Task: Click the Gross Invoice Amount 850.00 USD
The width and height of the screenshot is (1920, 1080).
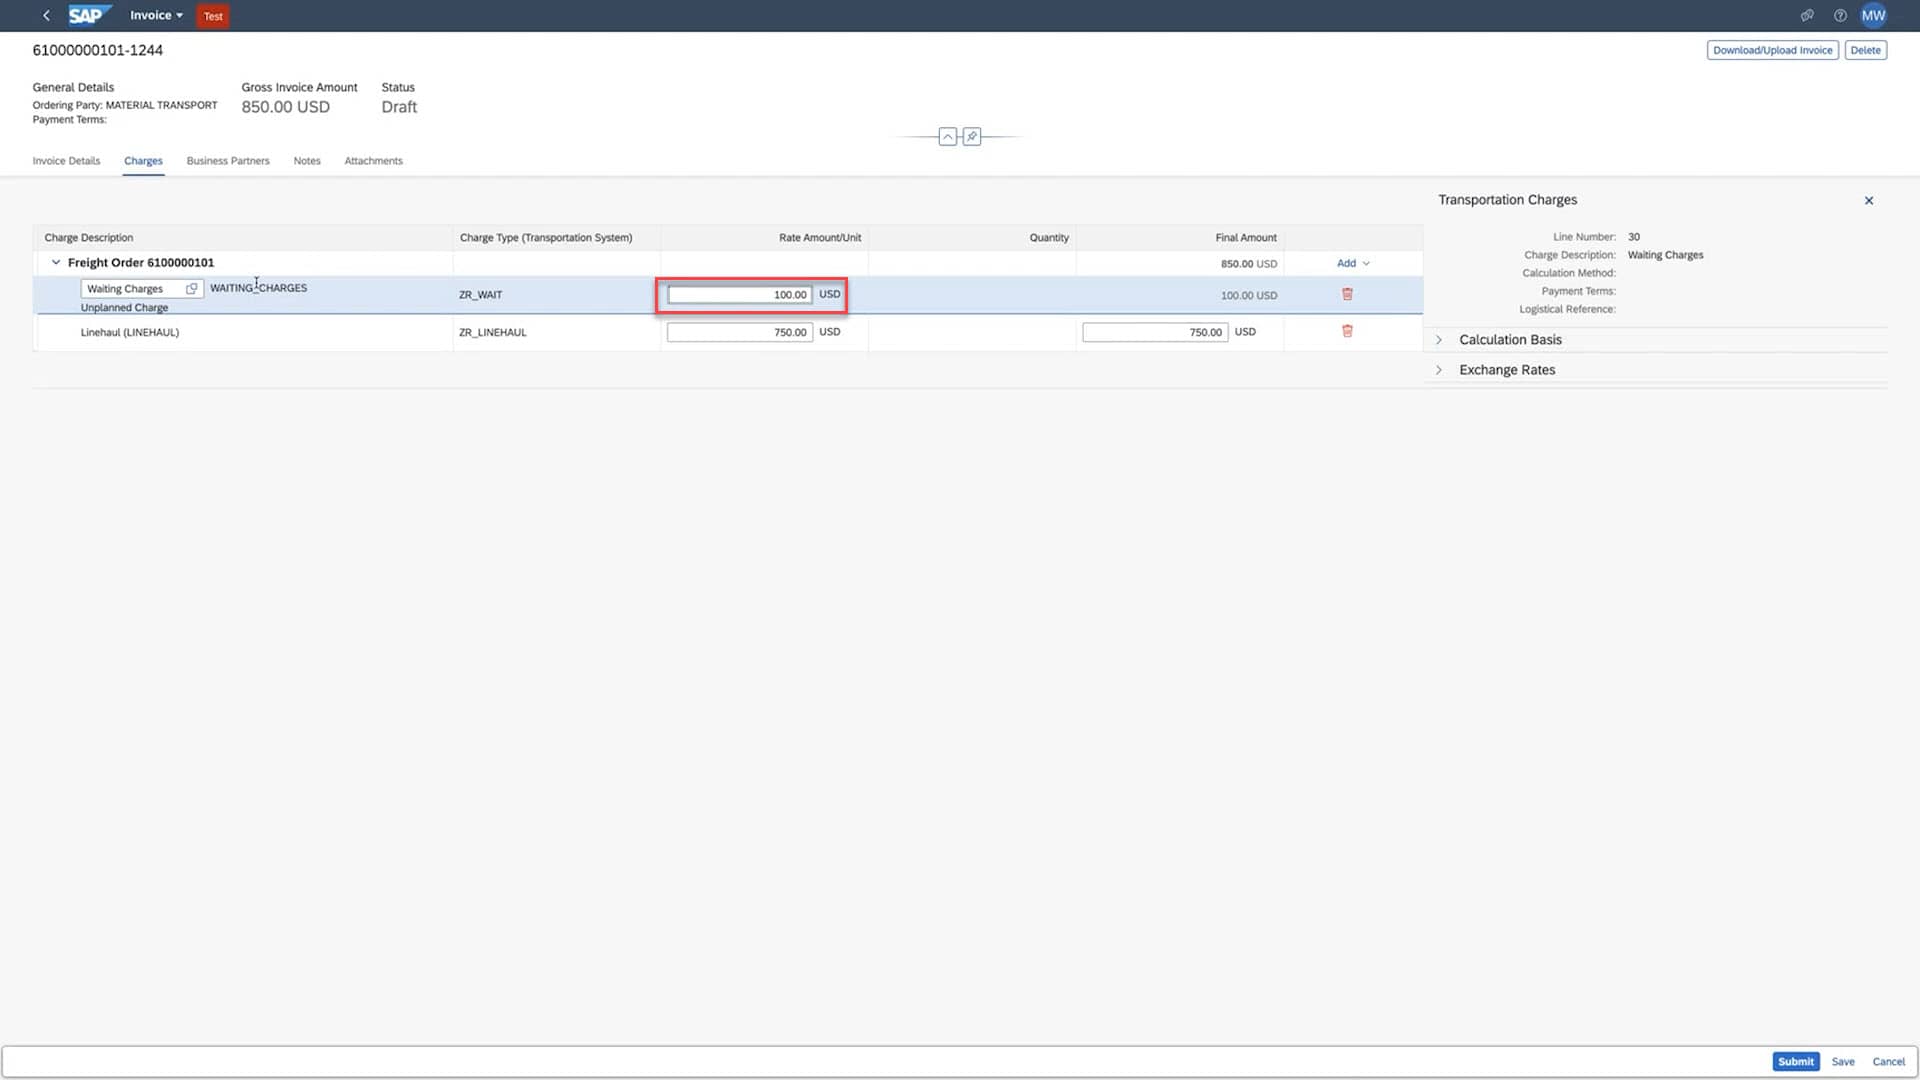Action: coord(285,107)
